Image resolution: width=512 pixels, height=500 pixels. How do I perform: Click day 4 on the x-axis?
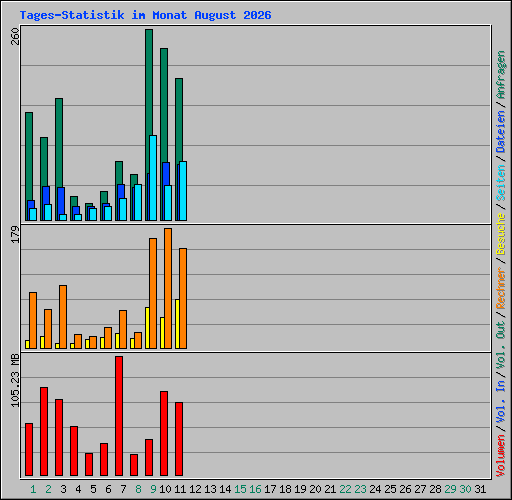(x=78, y=489)
